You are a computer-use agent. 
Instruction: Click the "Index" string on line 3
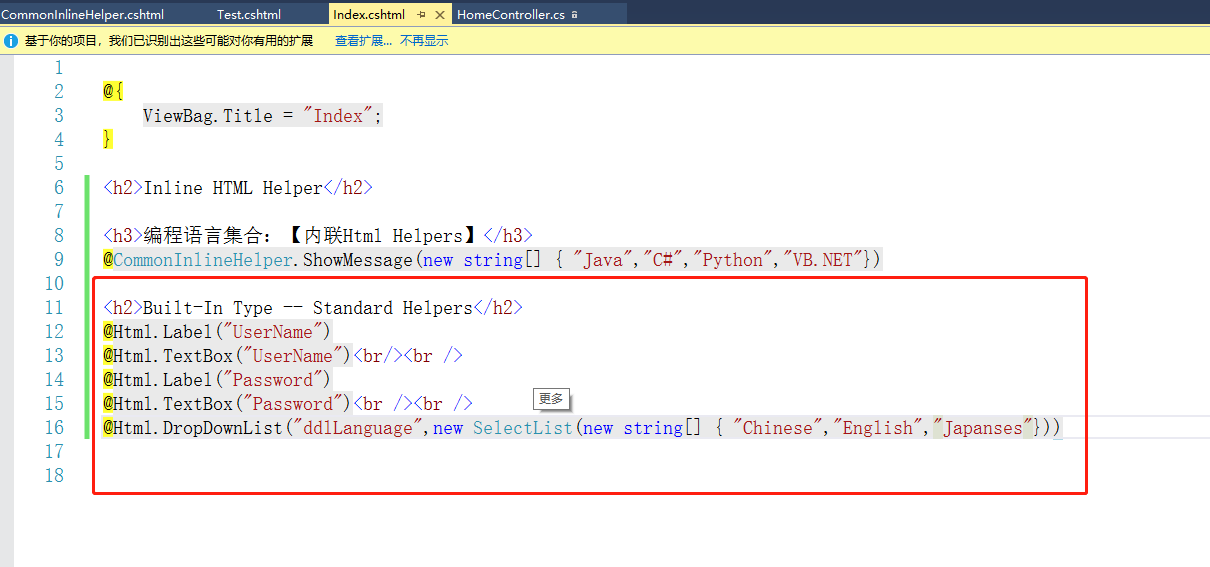339,116
